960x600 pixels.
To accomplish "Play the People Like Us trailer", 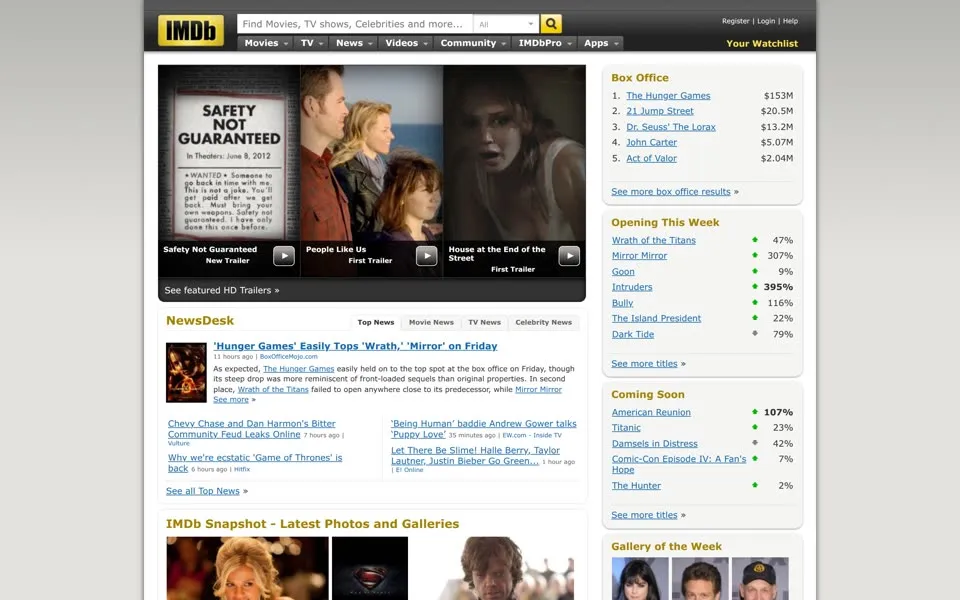I will [x=427, y=255].
